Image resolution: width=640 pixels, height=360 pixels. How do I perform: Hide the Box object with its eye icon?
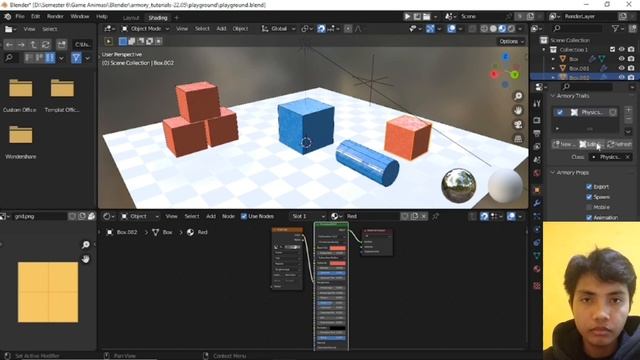coord(622,59)
